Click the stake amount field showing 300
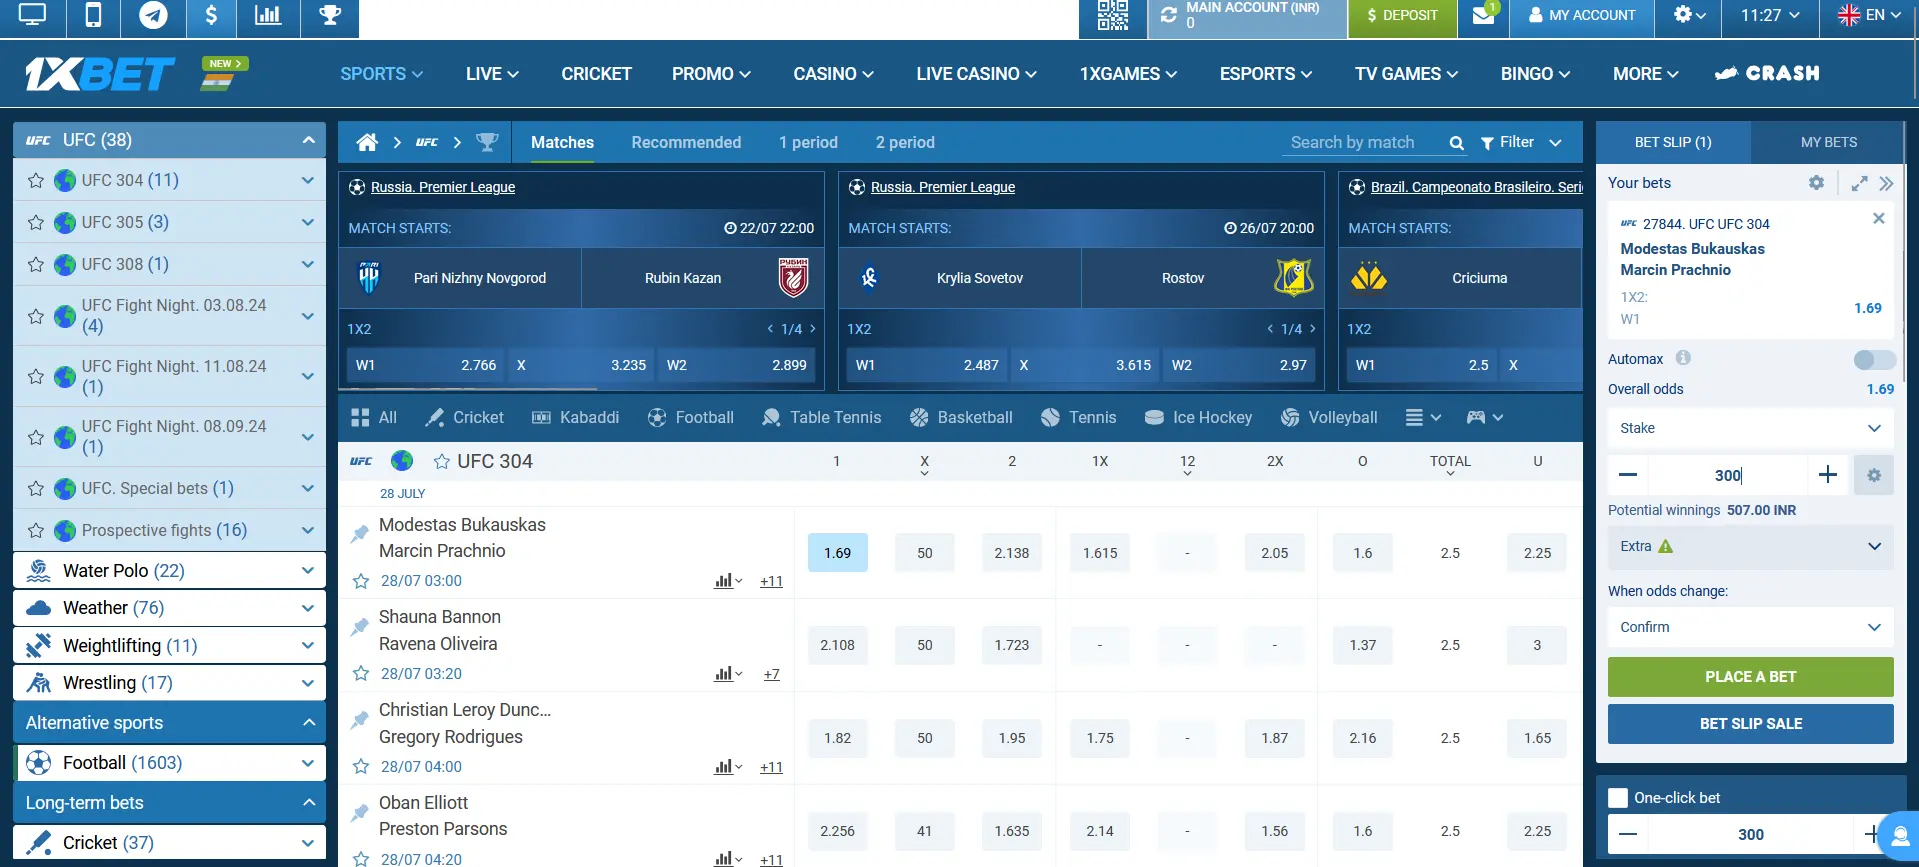 (1728, 475)
